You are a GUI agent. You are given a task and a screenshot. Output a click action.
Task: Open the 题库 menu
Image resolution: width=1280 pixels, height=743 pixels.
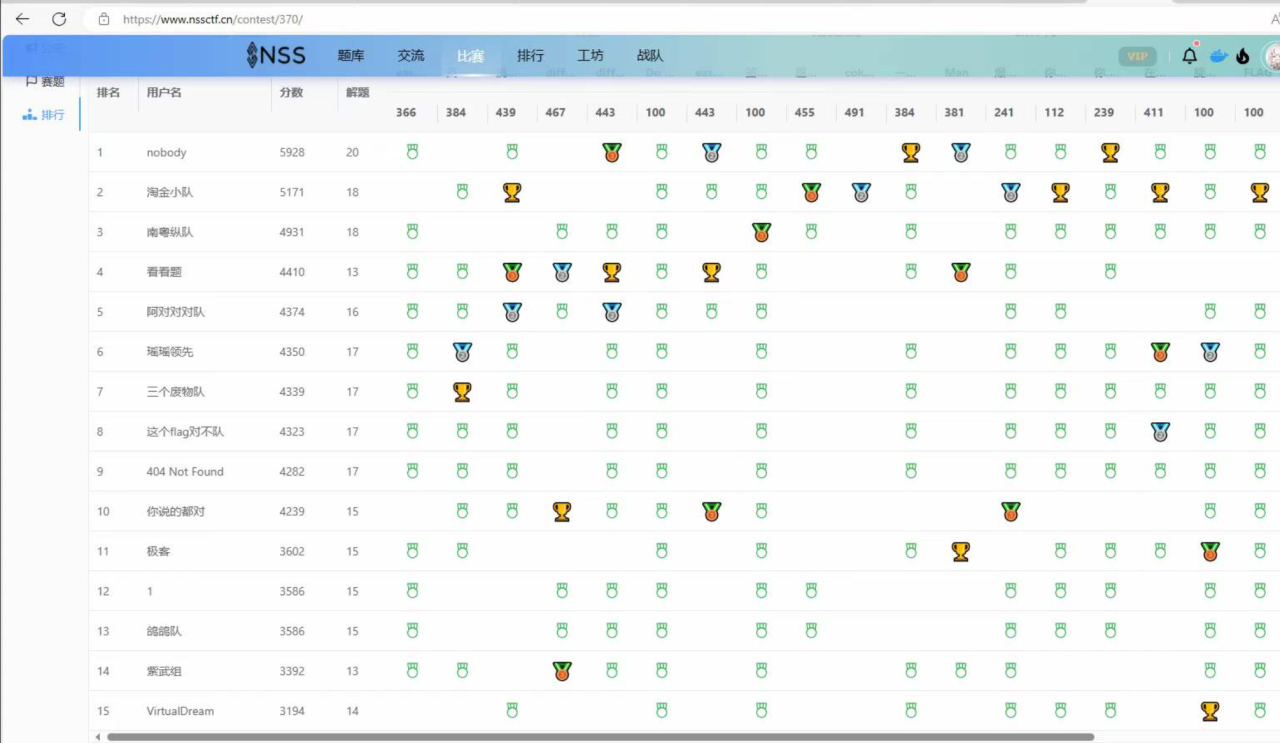(351, 56)
